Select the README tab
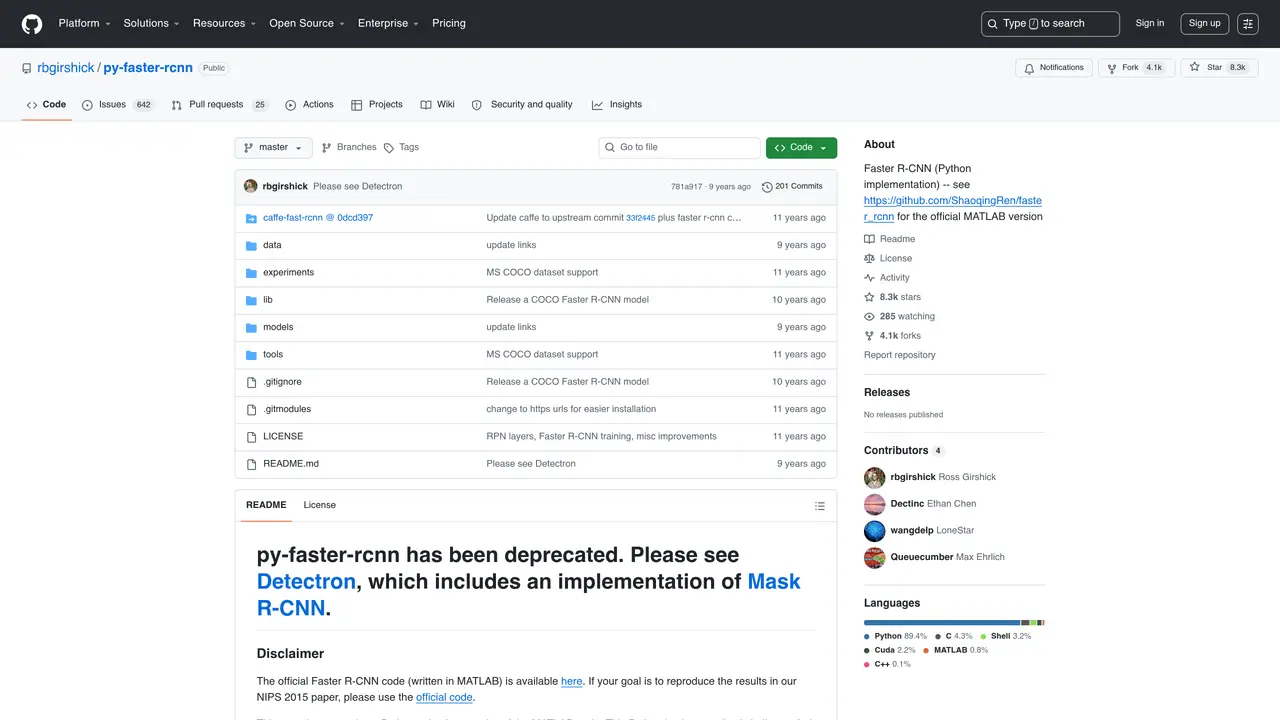1280x720 pixels. click(x=266, y=506)
